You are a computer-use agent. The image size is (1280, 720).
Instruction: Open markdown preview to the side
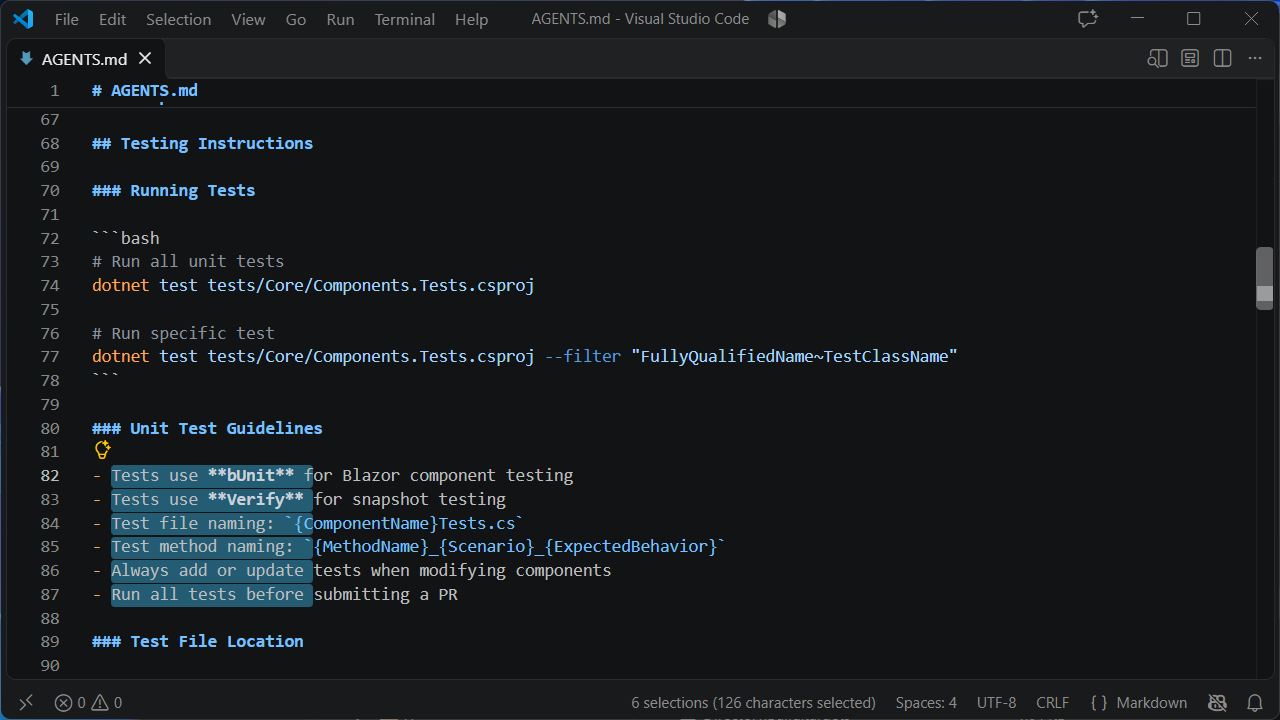pyautogui.click(x=1157, y=59)
